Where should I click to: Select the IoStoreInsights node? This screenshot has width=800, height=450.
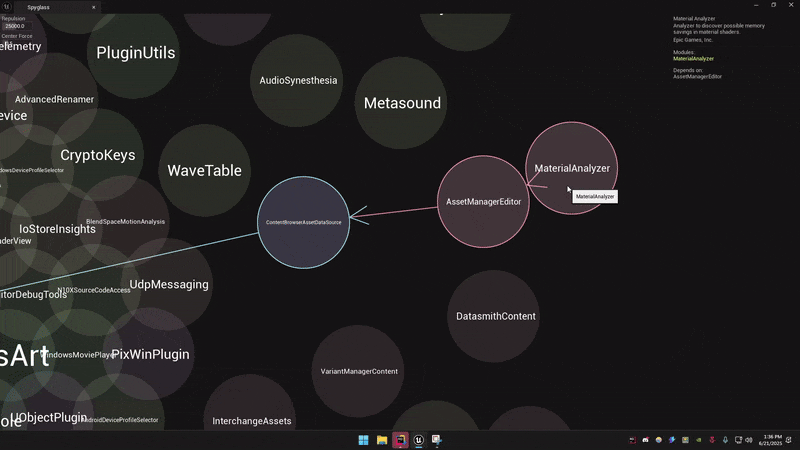57,229
